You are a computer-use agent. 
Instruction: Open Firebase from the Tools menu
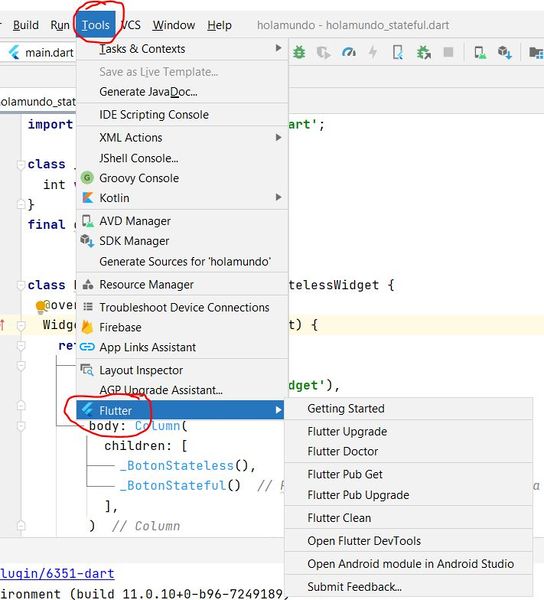coord(182,327)
